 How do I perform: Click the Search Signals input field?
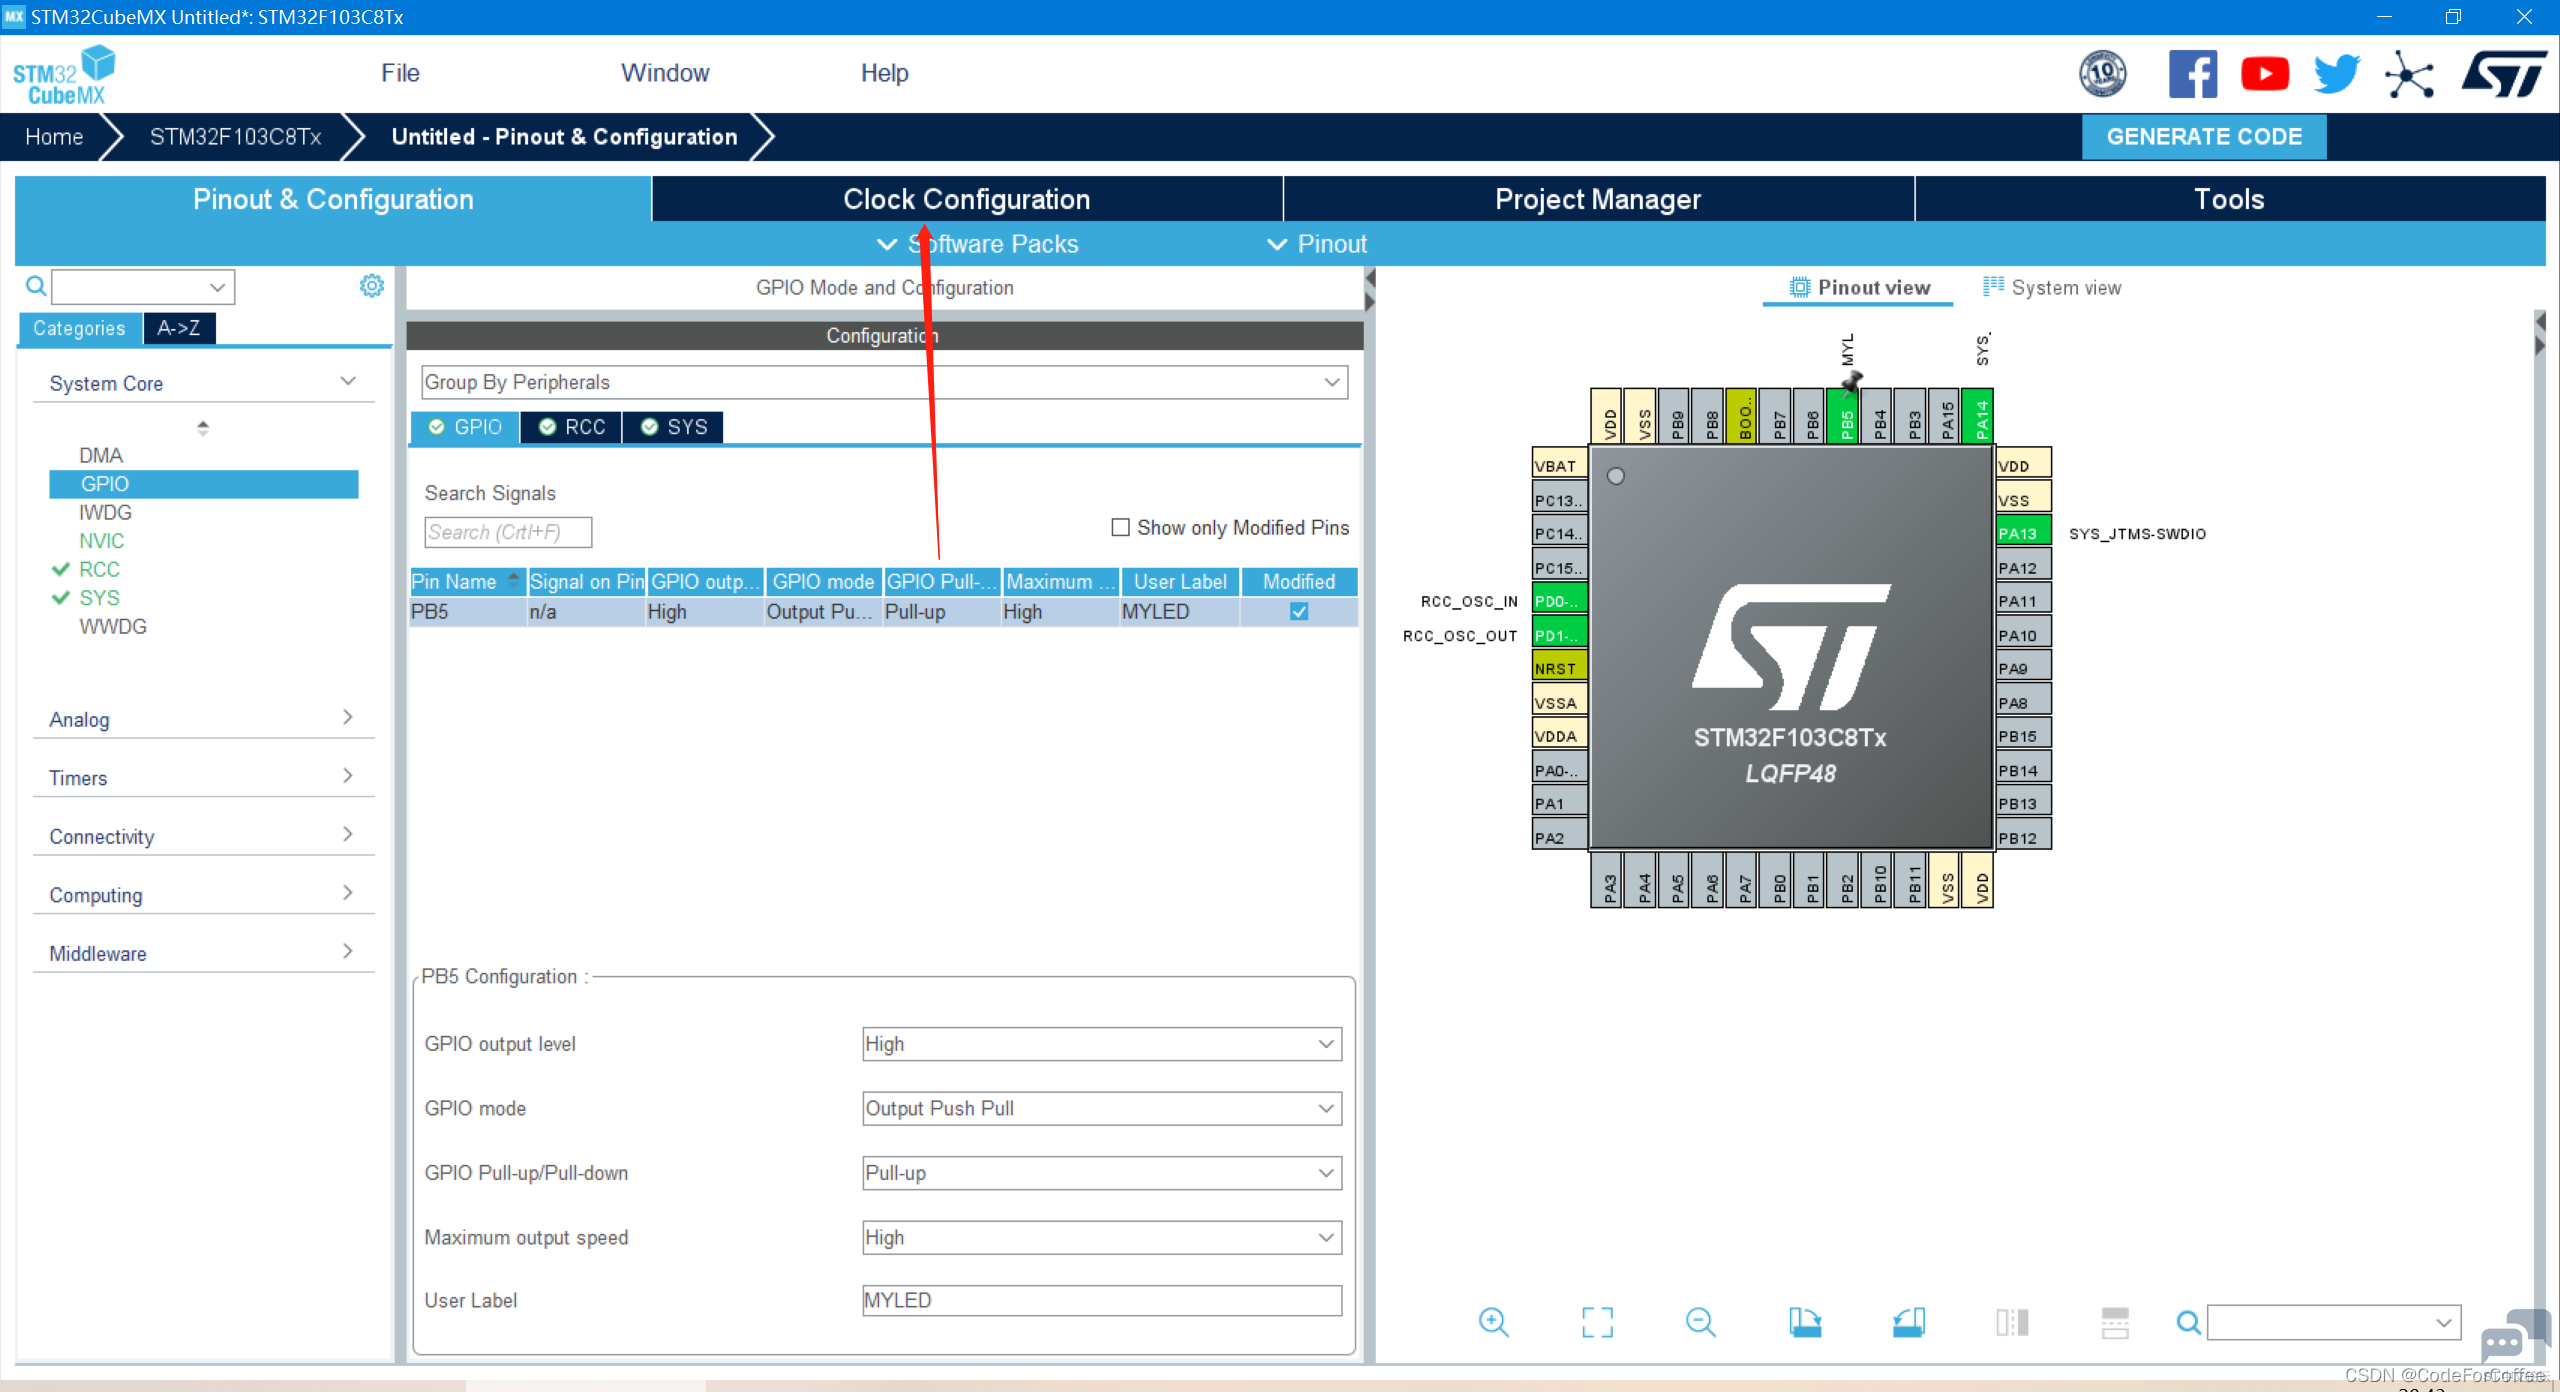coord(508,532)
